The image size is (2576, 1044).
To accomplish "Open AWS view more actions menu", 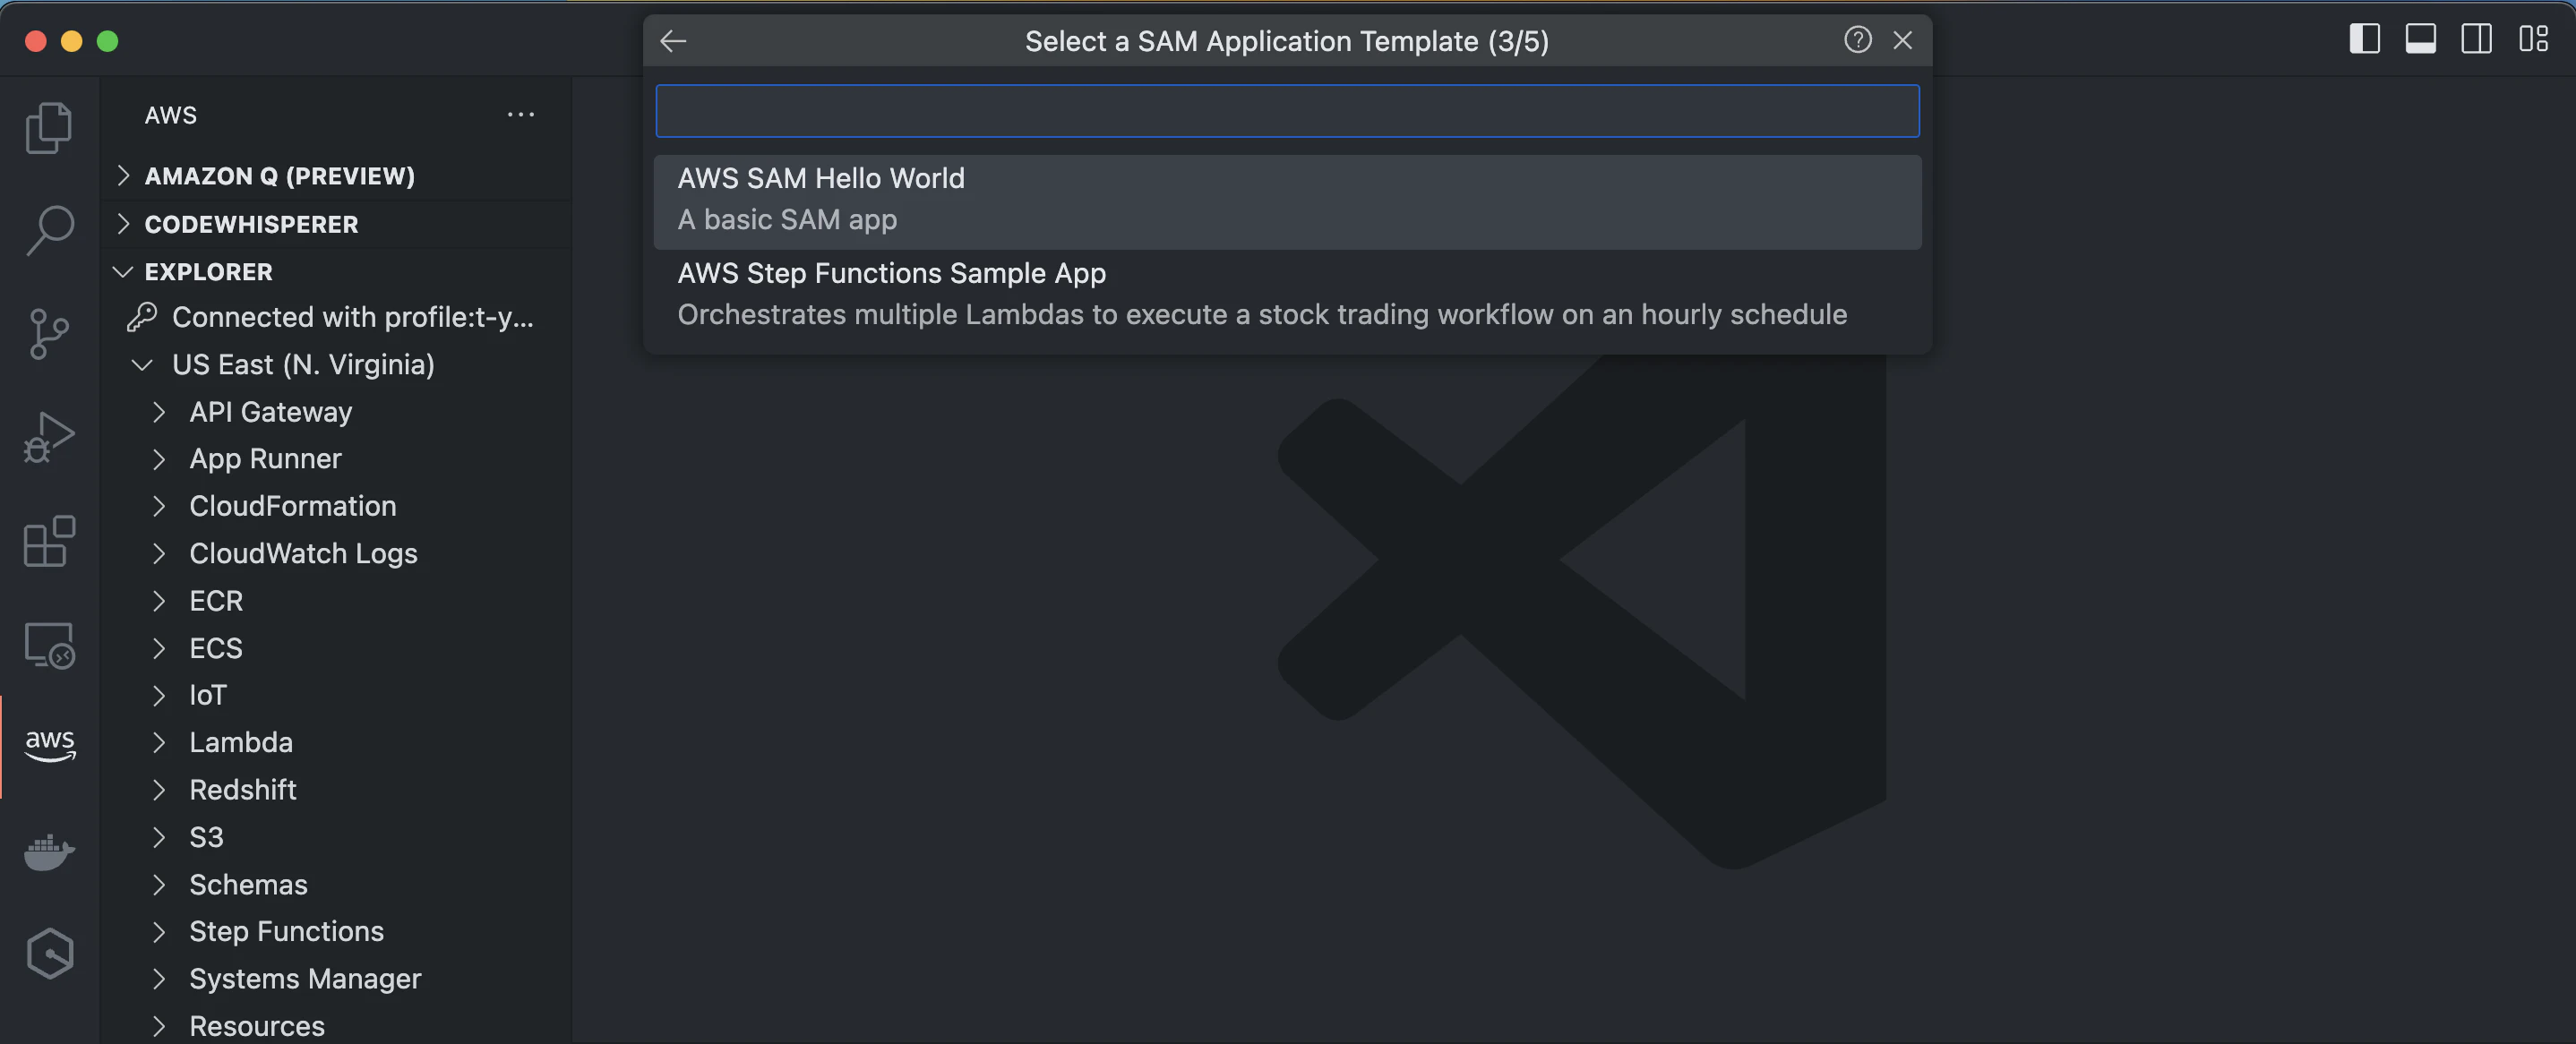I will point(520,115).
